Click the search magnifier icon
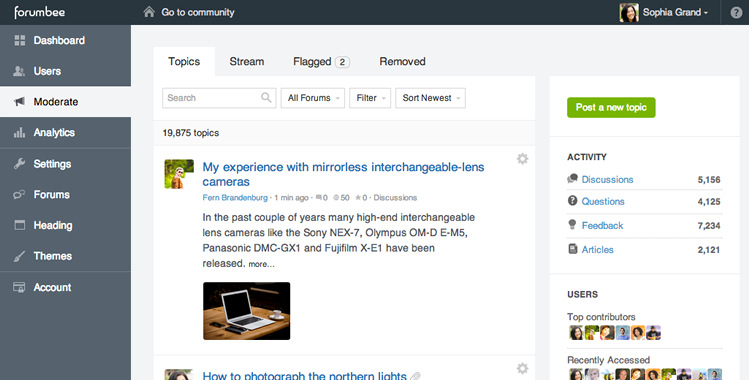This screenshot has height=380, width=749. pyautogui.click(x=266, y=98)
